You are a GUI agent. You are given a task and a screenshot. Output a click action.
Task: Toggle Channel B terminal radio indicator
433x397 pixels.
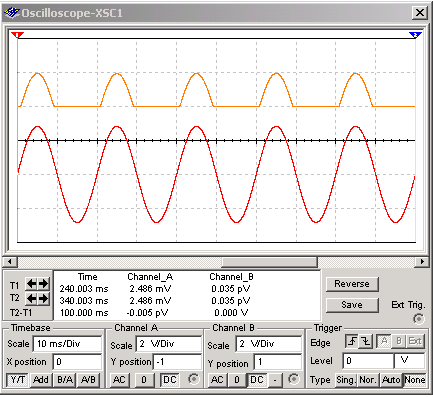[293, 379]
